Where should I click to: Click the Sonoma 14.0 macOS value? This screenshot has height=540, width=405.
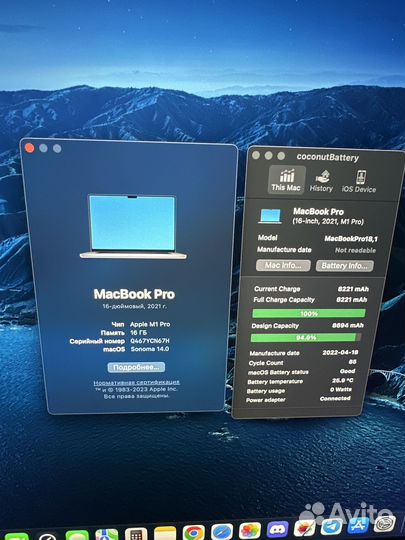point(149,349)
